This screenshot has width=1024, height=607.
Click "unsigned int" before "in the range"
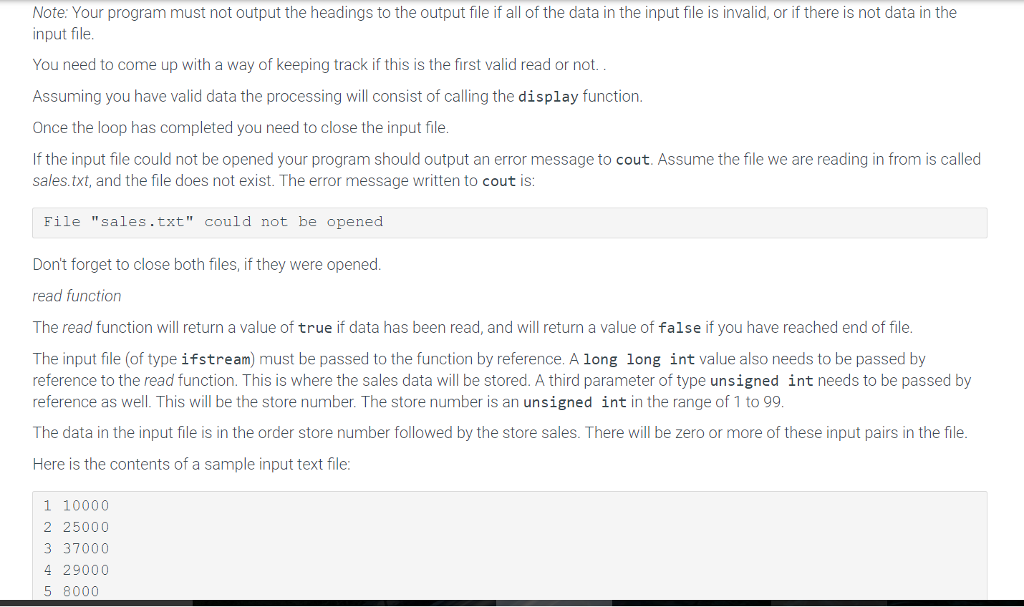[572, 402]
